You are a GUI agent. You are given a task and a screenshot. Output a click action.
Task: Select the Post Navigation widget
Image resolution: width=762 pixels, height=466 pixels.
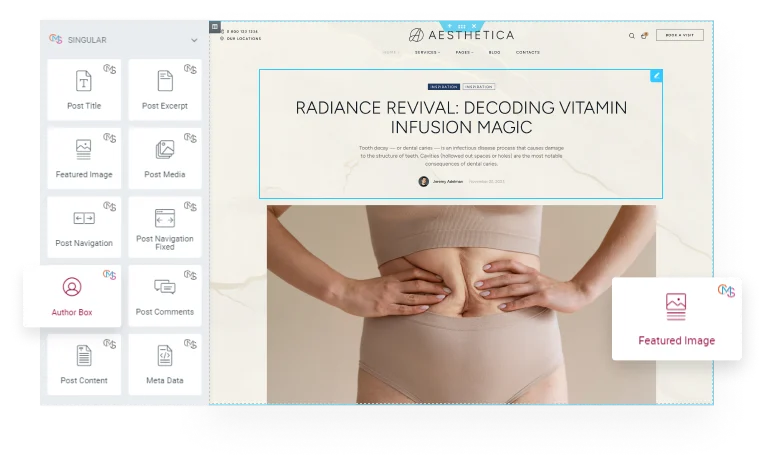tap(84, 227)
